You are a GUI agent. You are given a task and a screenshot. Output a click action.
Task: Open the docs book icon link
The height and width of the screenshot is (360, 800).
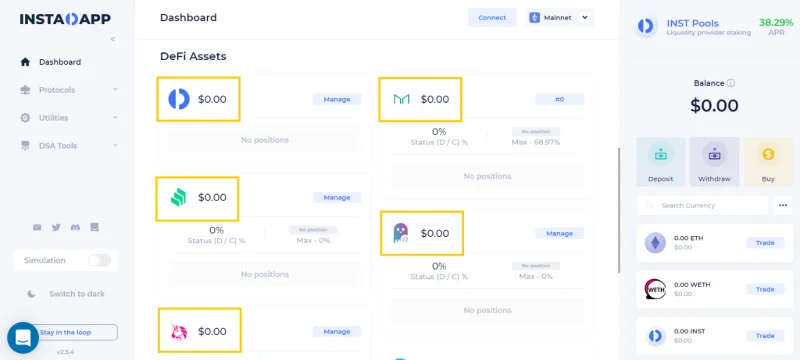[94, 227]
